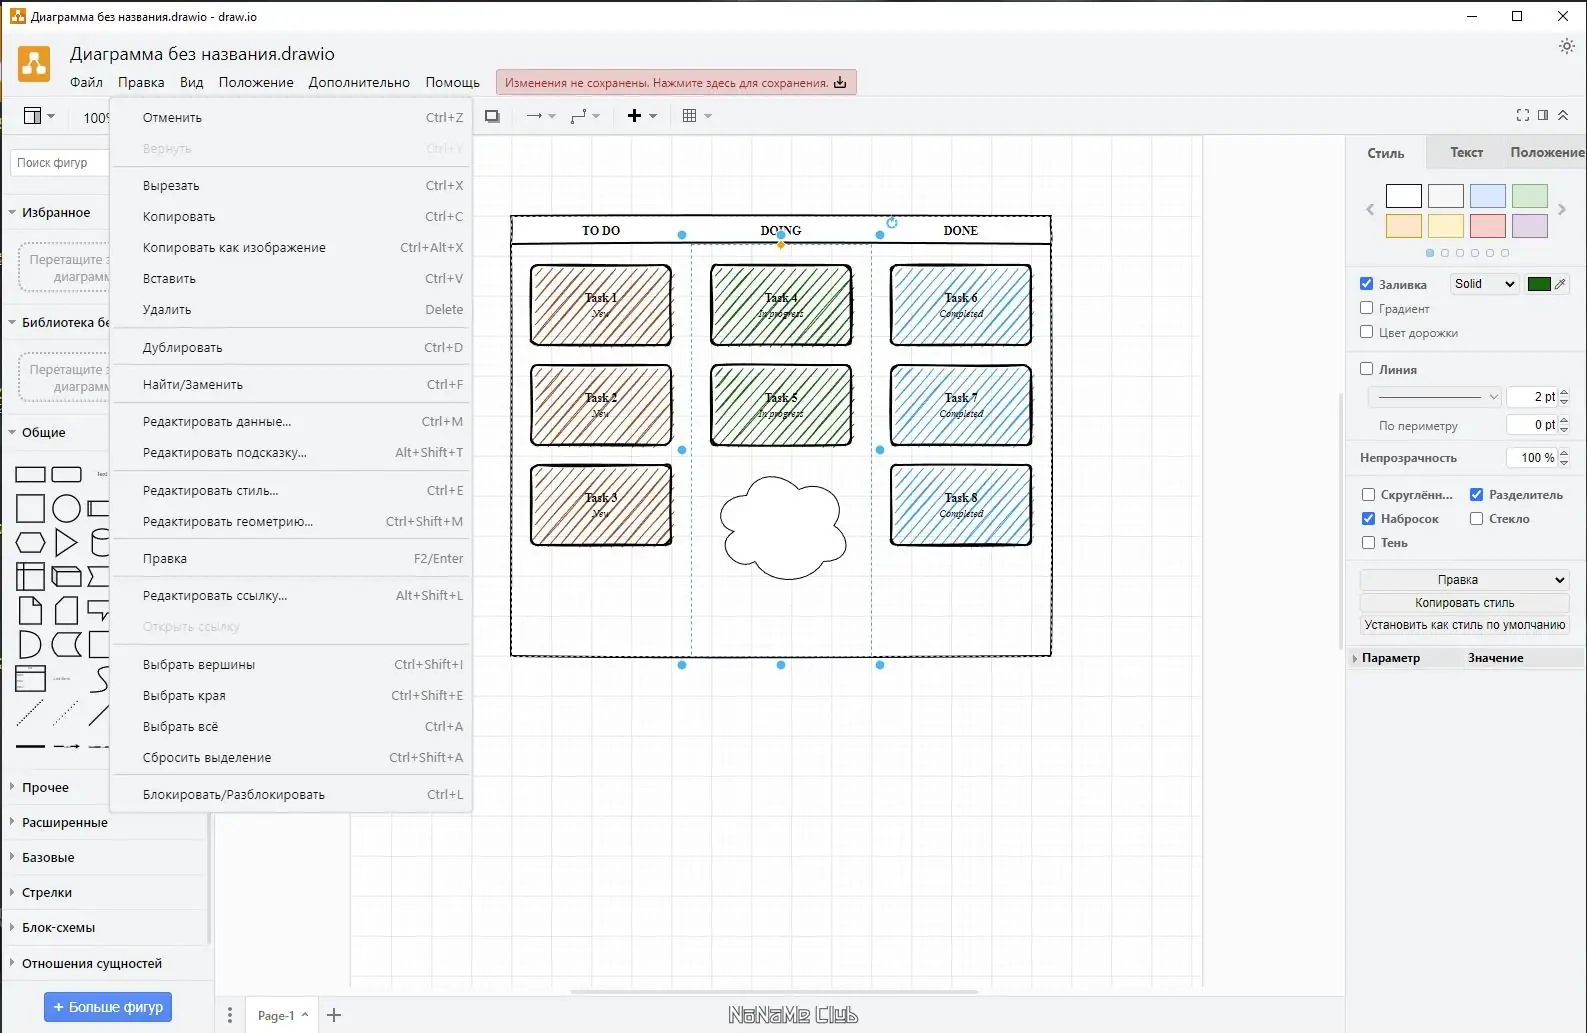
Task: Collapse the toolbar with double-chevron icon
Action: coord(1563,115)
